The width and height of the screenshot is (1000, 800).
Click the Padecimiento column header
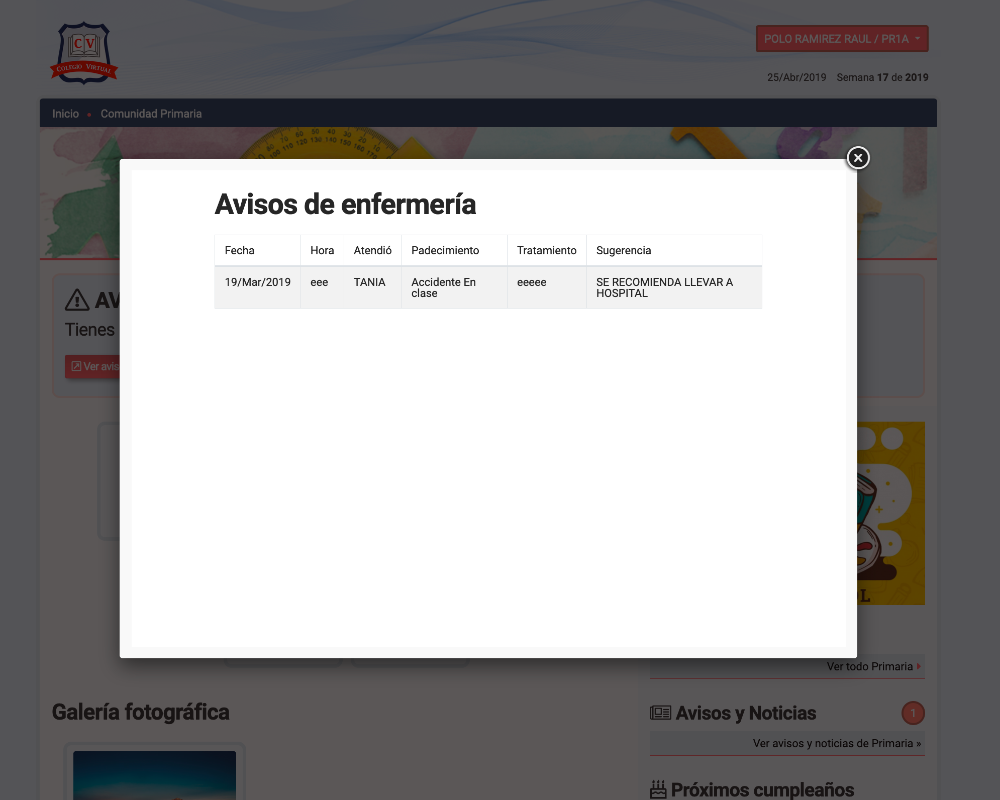(x=445, y=250)
